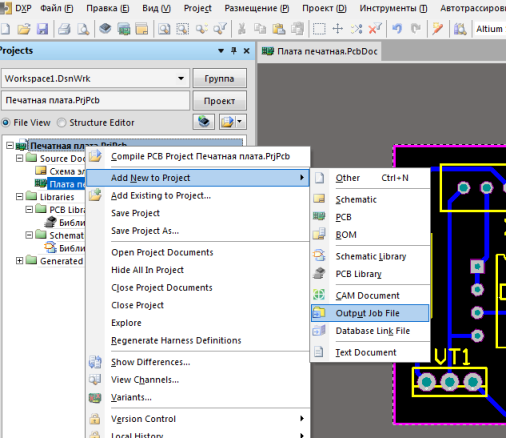This screenshot has height=438, width=506.
Task: Click the Cross Probe pencil icon
Action: (x=438, y=29)
